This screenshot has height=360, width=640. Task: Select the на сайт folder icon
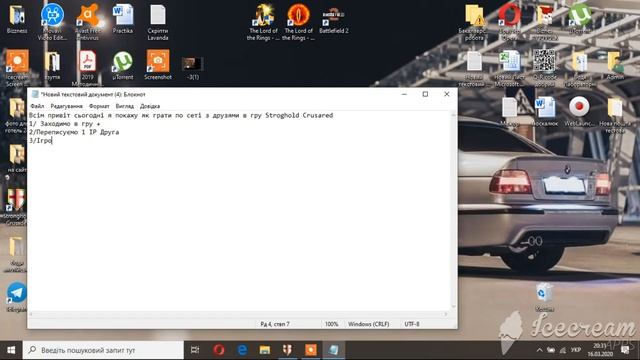[x=17, y=158]
